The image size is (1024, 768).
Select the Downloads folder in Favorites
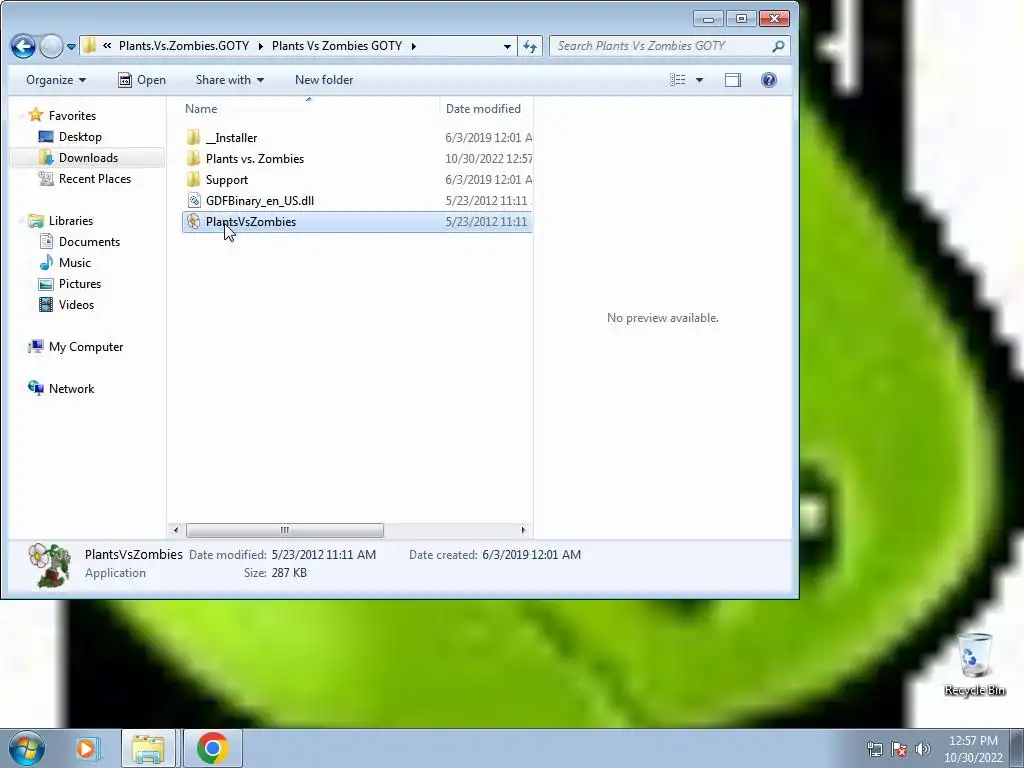(x=88, y=157)
